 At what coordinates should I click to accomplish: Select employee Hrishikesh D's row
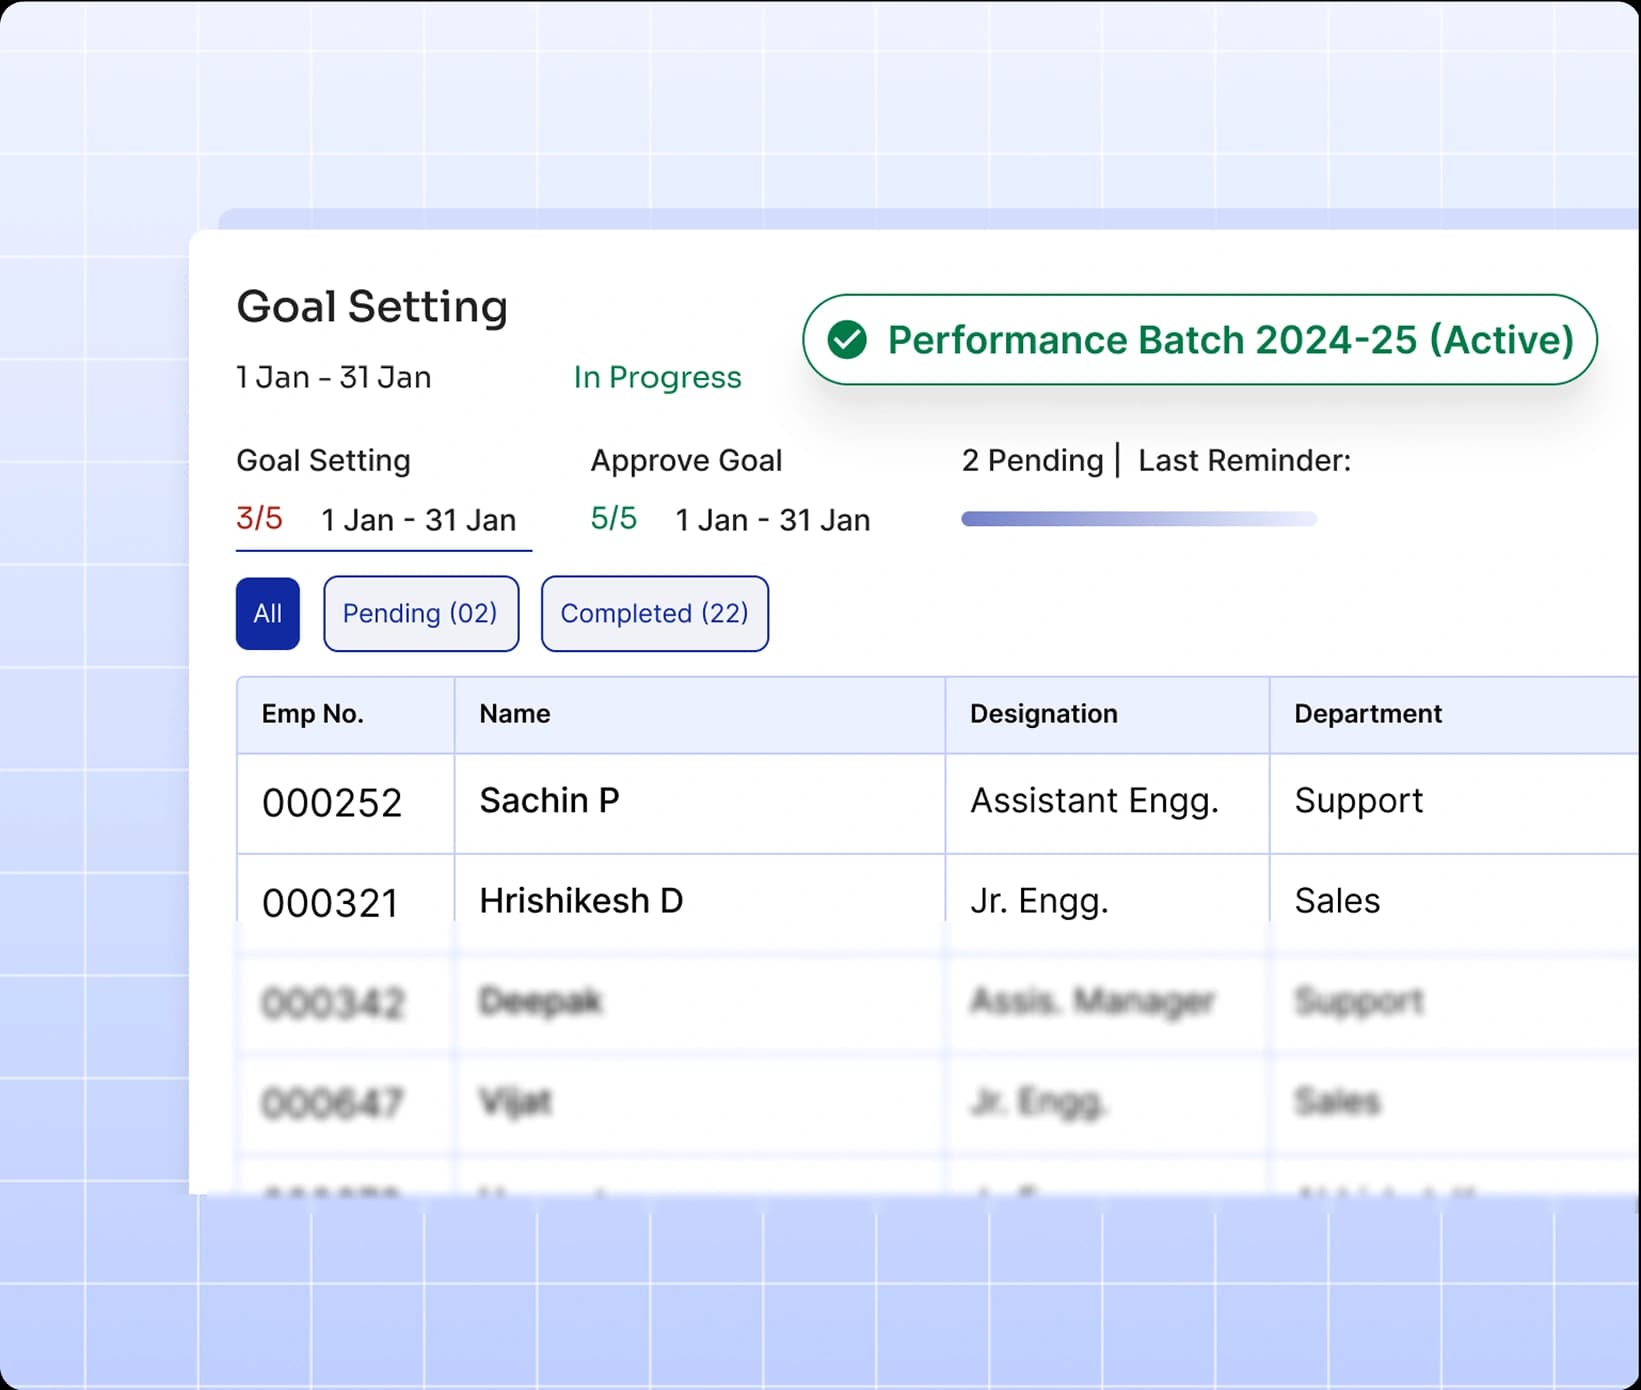[x=700, y=899]
